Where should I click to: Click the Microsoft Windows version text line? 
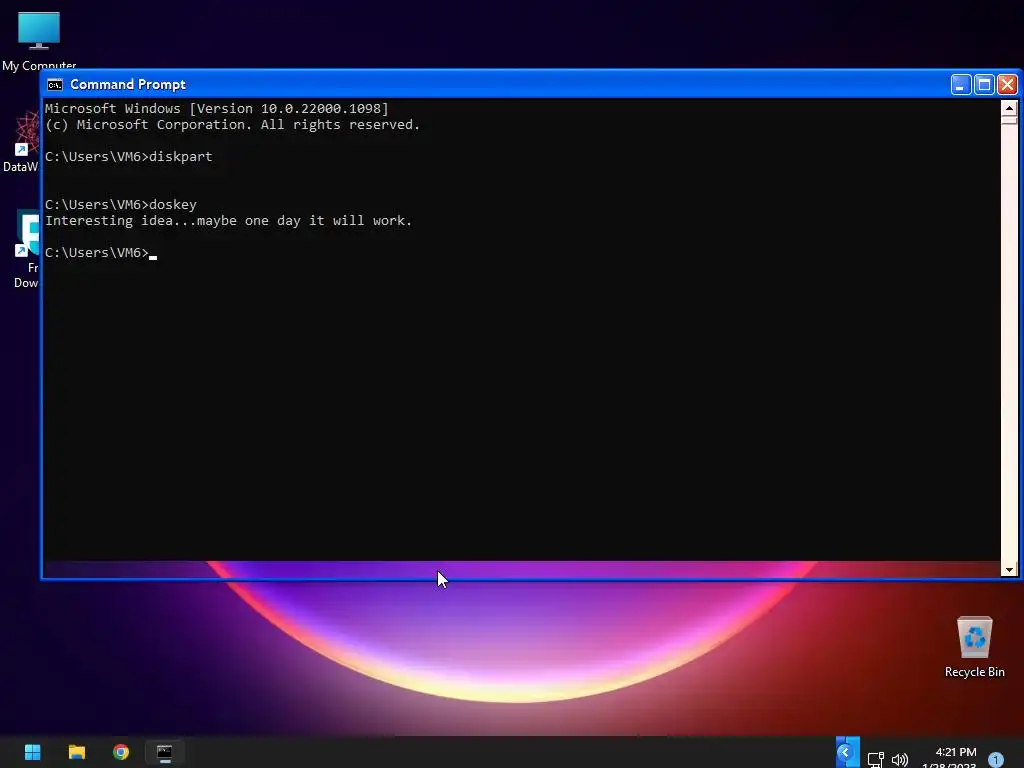click(x=217, y=108)
